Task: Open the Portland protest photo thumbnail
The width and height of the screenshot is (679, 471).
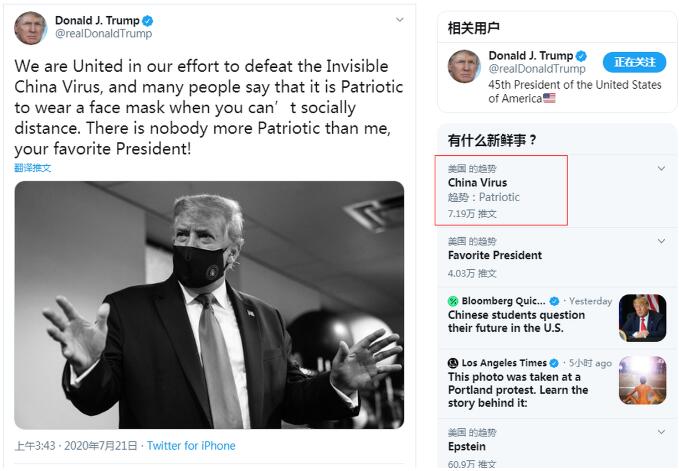Action: point(643,381)
